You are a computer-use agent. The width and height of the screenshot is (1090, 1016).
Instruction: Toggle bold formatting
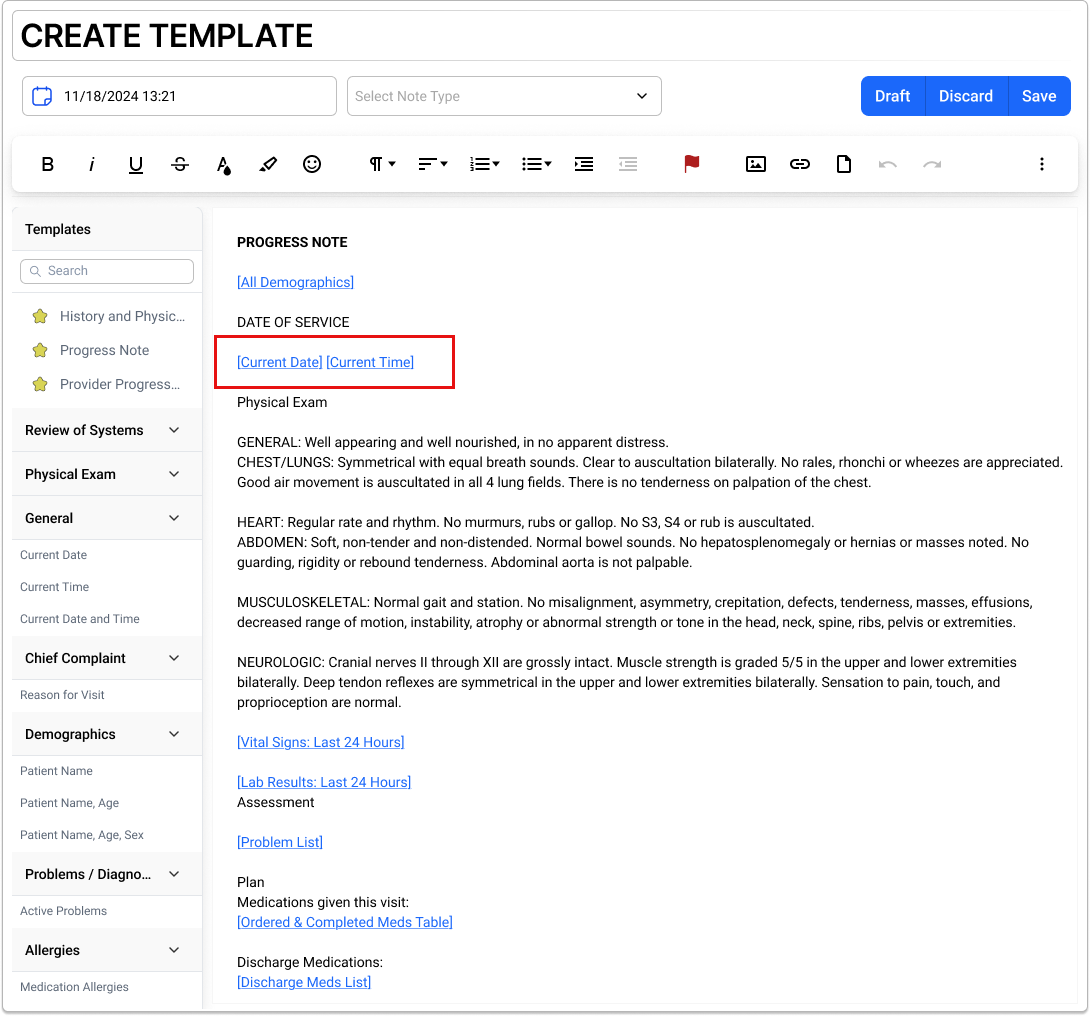pyautogui.click(x=47, y=164)
